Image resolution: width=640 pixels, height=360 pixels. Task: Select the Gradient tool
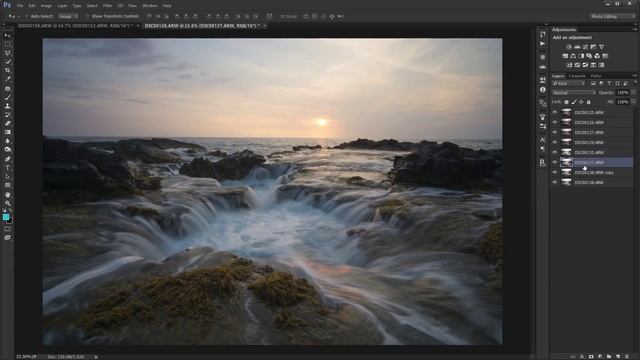[7, 132]
